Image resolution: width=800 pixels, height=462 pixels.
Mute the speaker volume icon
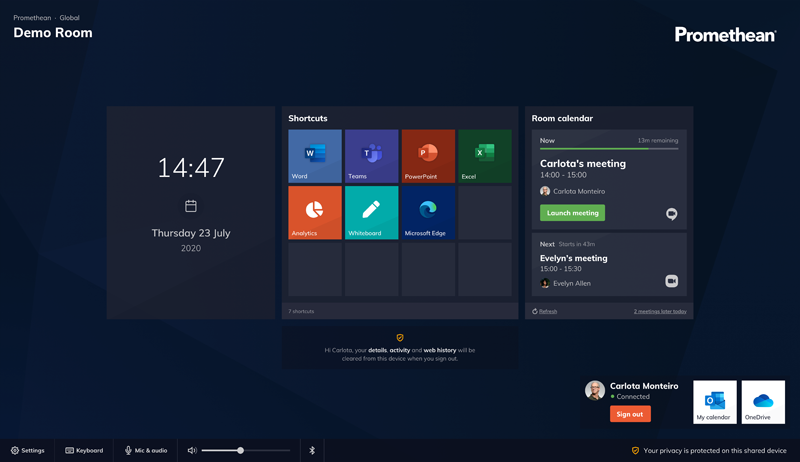(192, 450)
